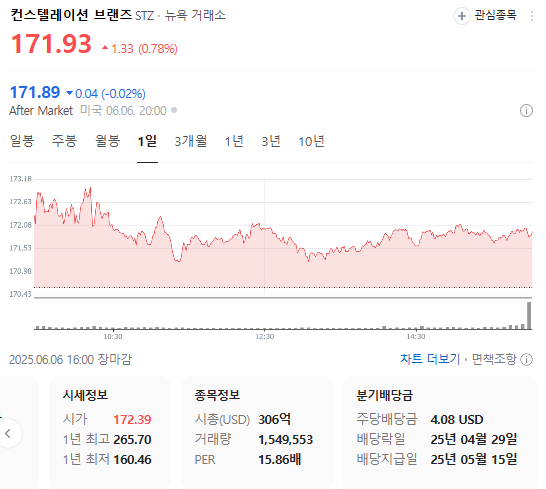
Task: Click the 분기배당금 card heading
Action: pos(385,395)
